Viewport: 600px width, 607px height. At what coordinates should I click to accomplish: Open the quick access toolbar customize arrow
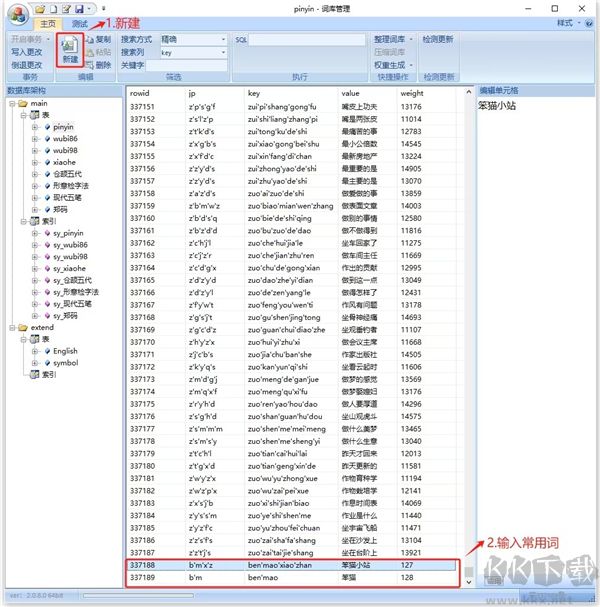tap(103, 9)
